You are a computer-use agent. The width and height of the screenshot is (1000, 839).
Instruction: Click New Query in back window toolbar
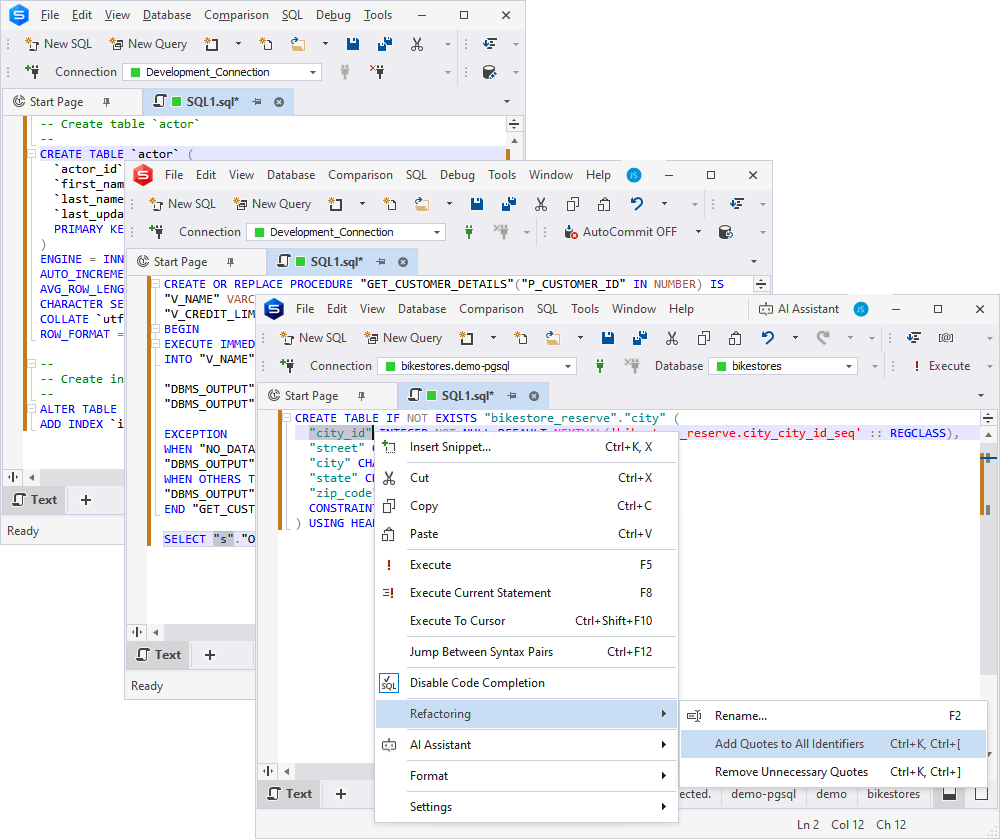[x=149, y=44]
